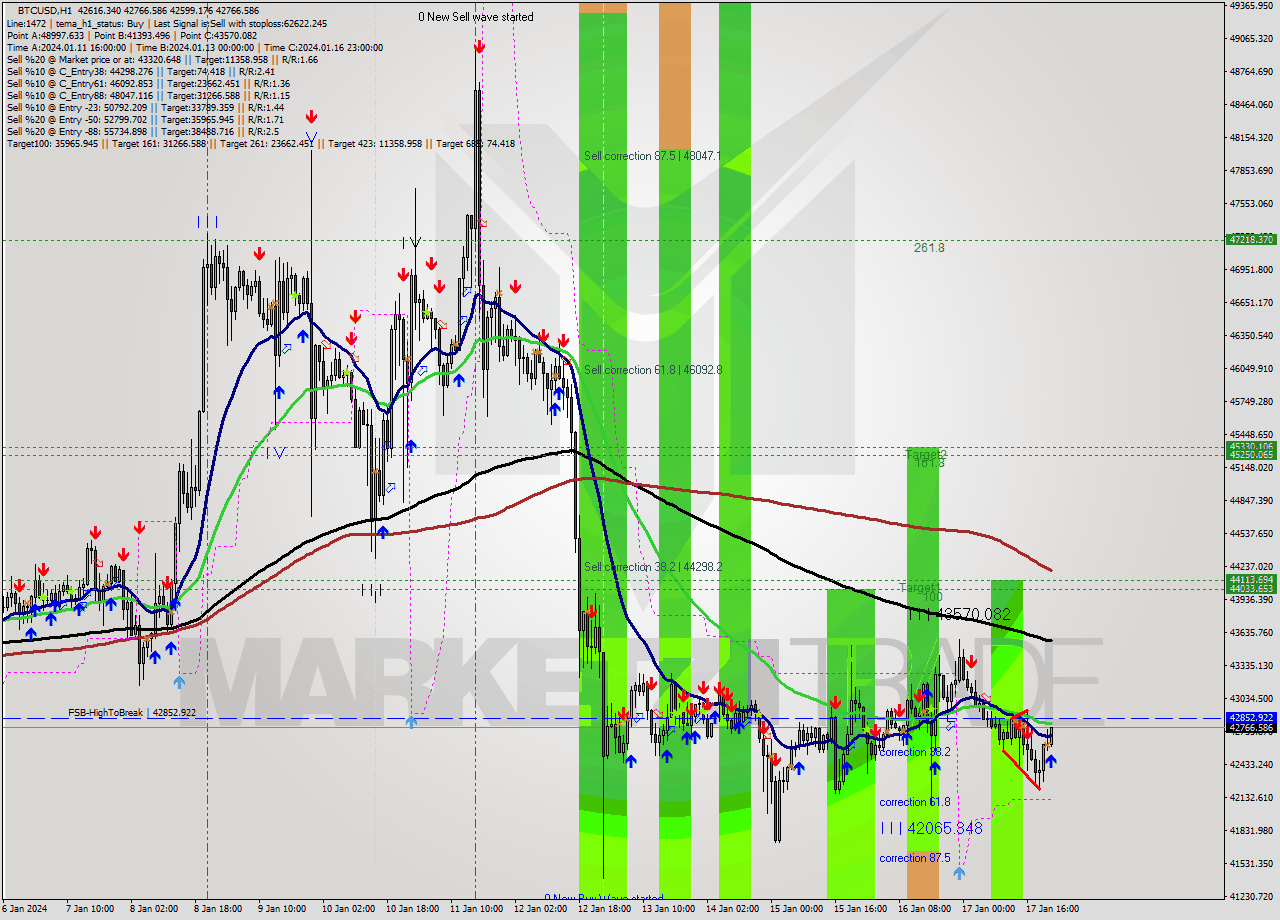Image resolution: width=1280 pixels, height=920 pixels.
Task: Click the '0 New Sell wave started' label
Action: pyautogui.click(x=476, y=17)
